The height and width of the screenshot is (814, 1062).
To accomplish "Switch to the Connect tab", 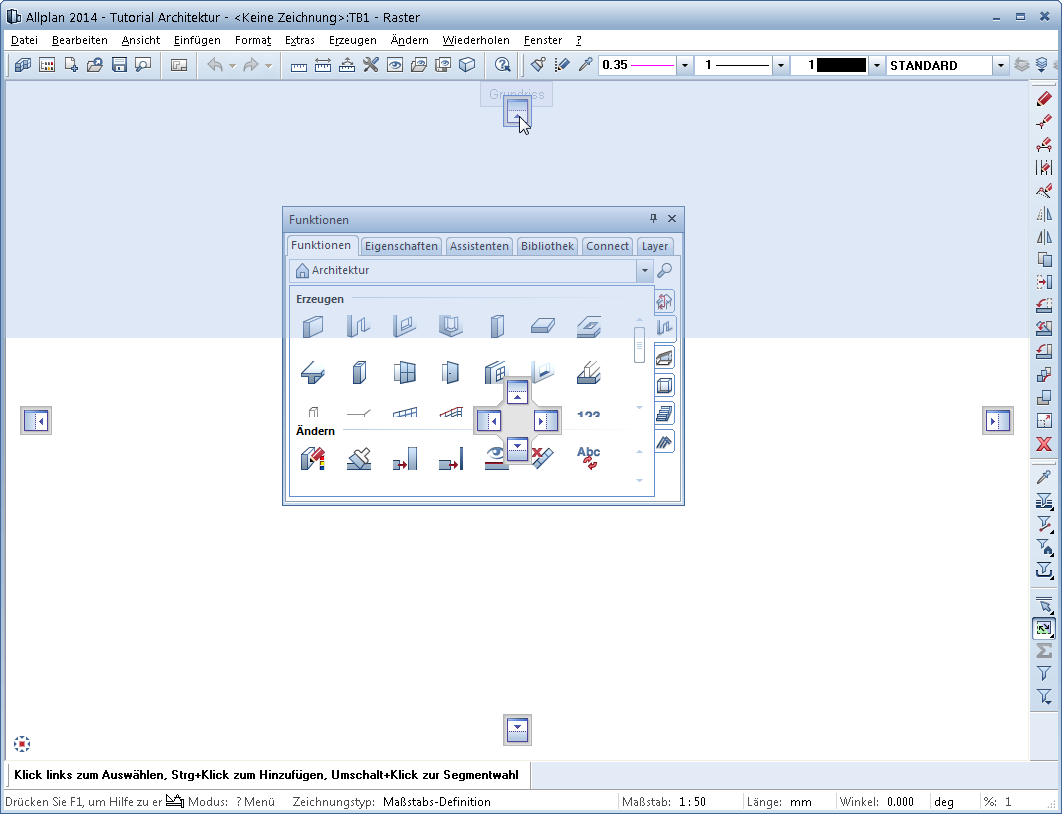I will point(608,246).
